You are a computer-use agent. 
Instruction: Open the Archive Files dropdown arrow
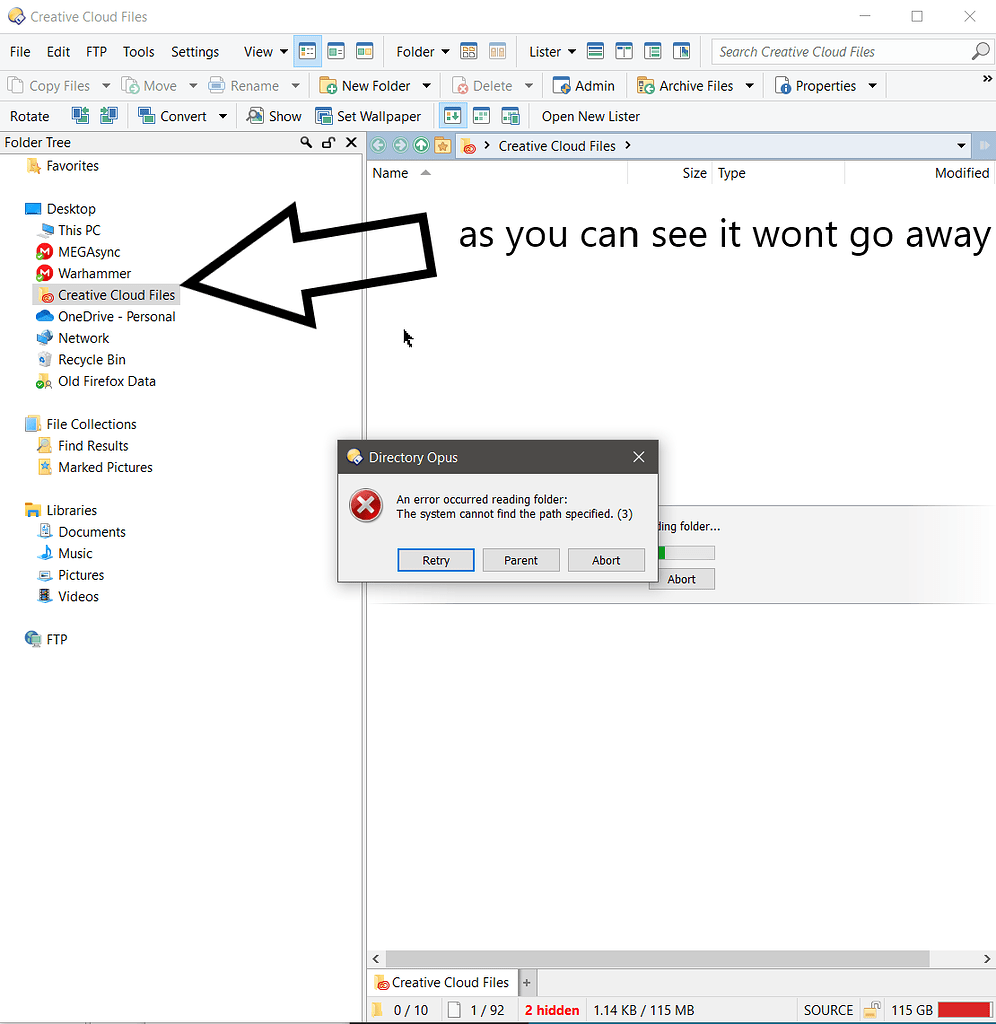click(x=749, y=86)
